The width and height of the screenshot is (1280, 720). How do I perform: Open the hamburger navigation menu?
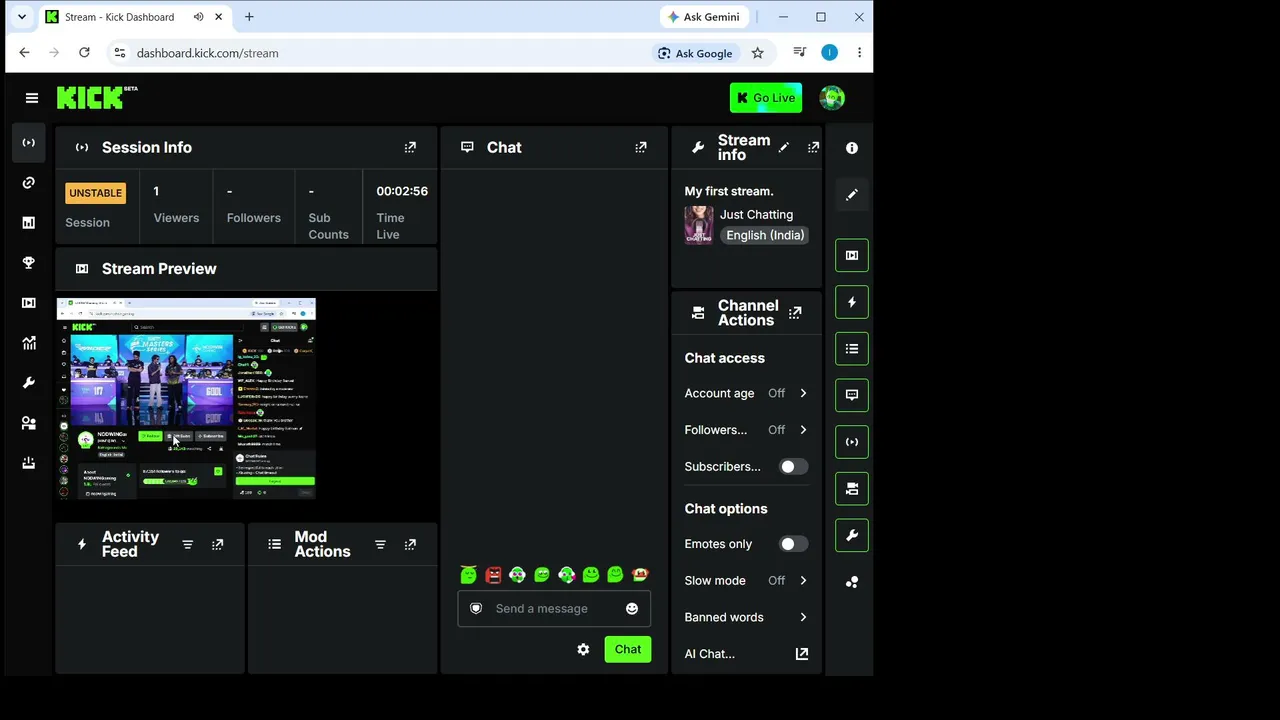(x=32, y=98)
